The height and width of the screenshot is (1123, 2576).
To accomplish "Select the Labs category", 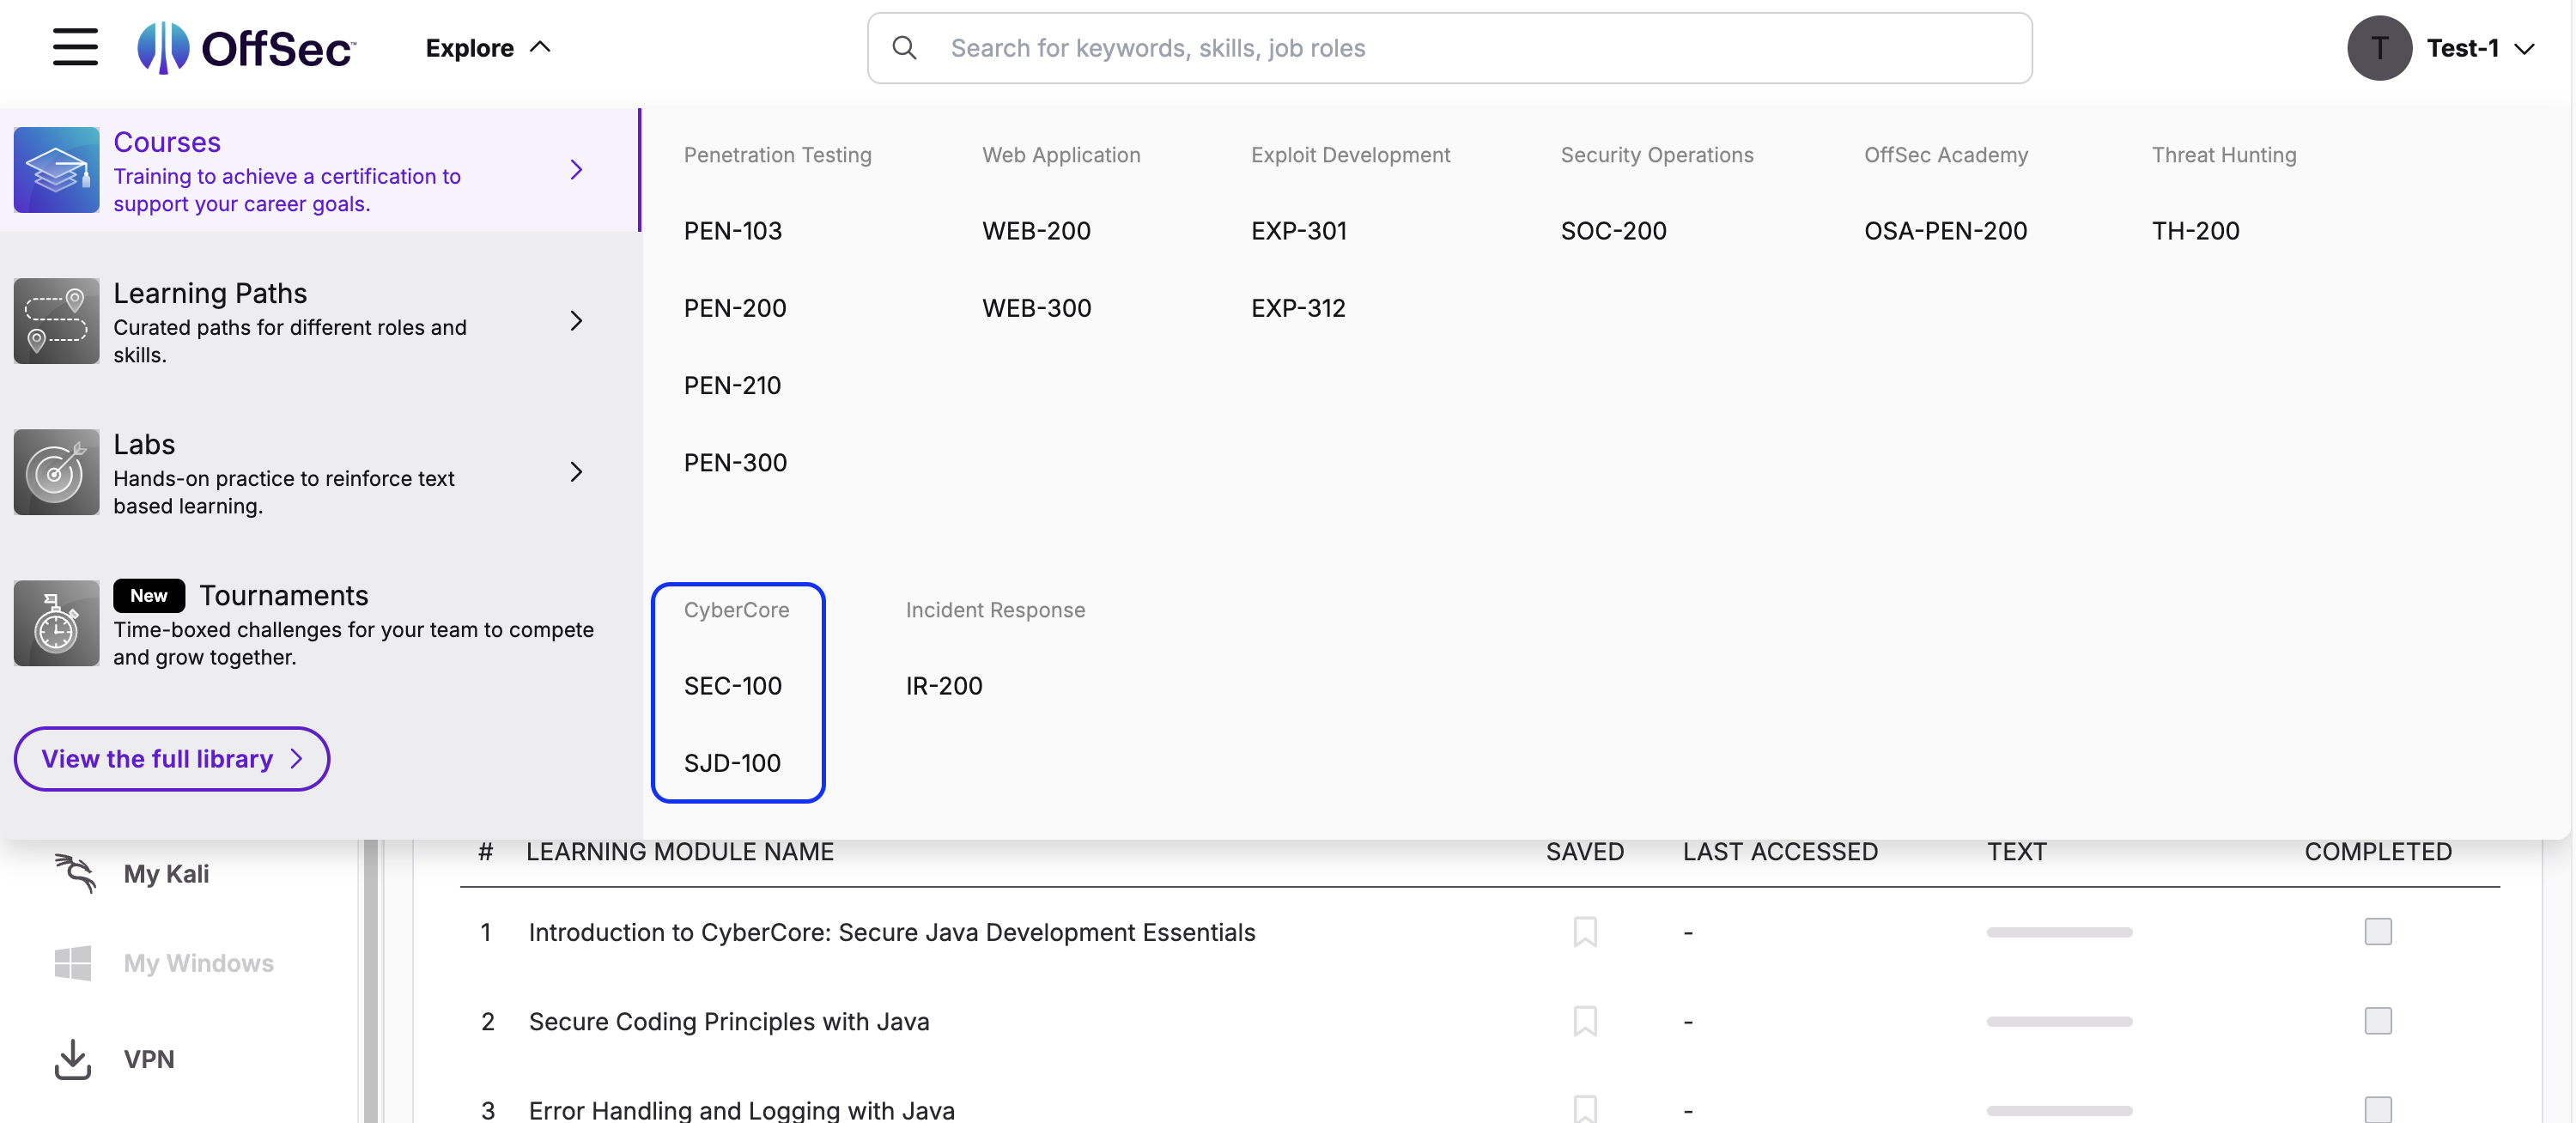I will [319, 471].
